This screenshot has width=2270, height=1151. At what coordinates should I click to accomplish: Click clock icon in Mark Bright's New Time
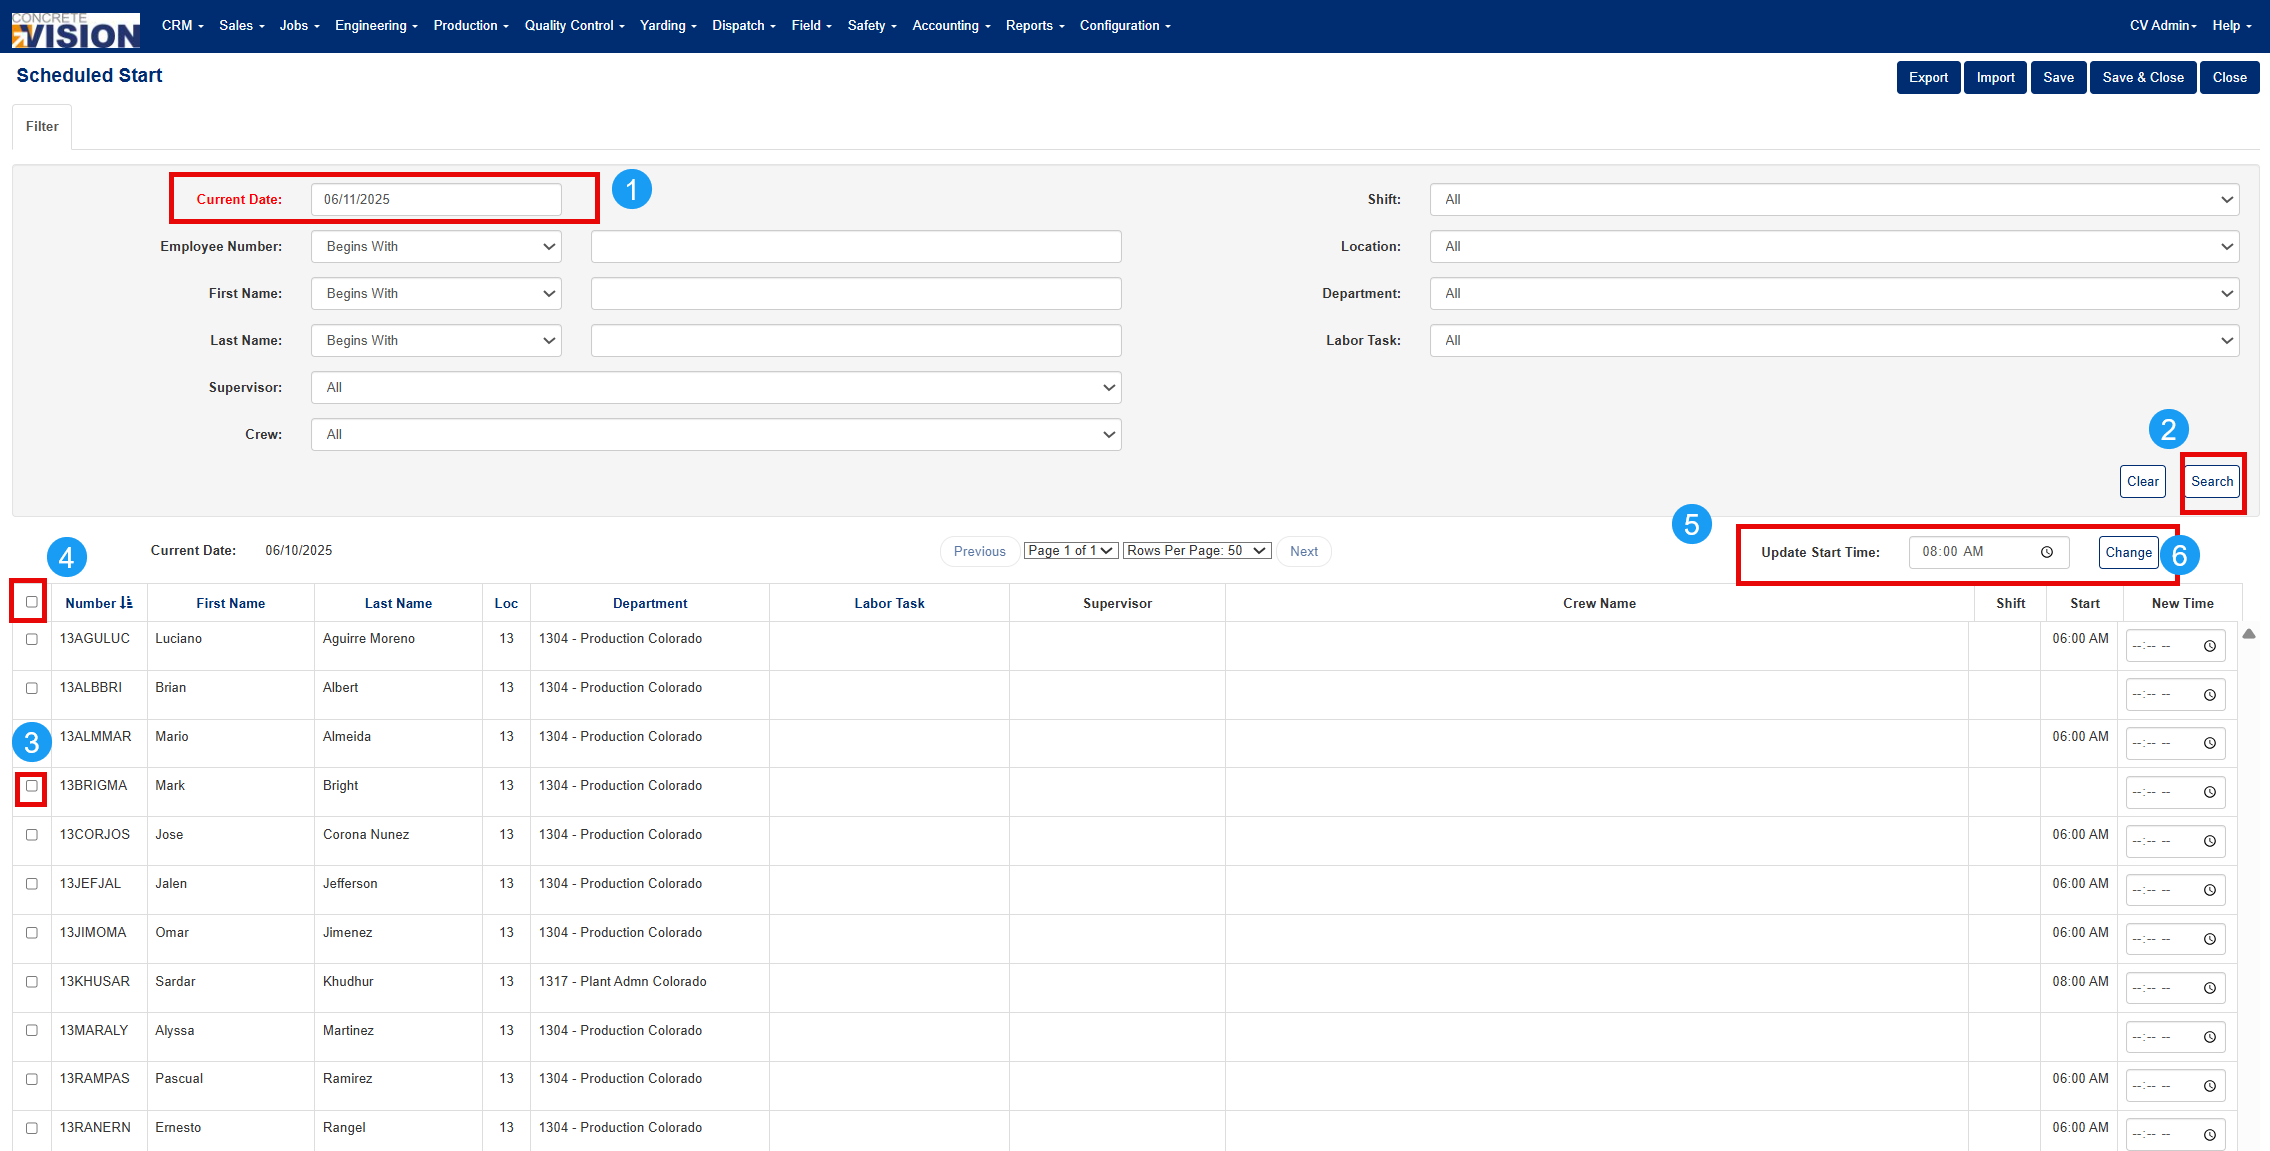2210,792
